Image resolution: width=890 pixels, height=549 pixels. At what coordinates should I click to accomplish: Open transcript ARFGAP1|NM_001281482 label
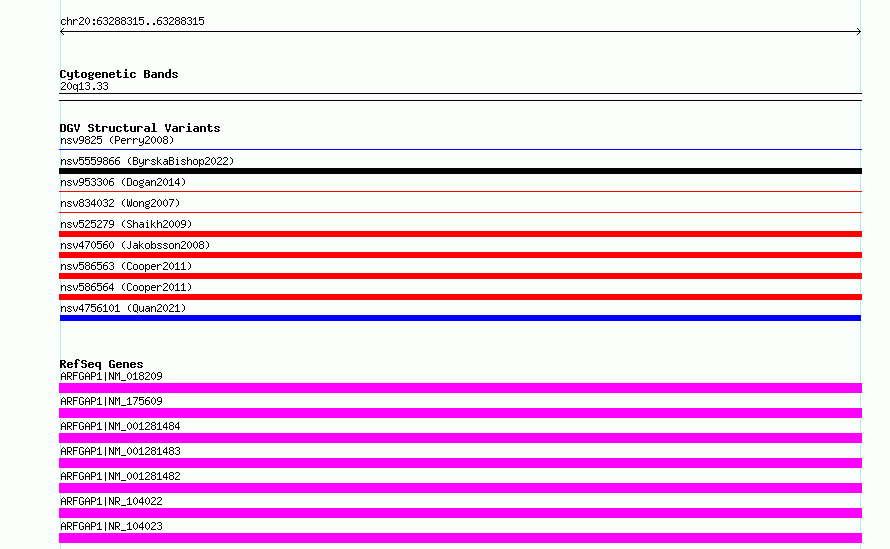tap(120, 476)
